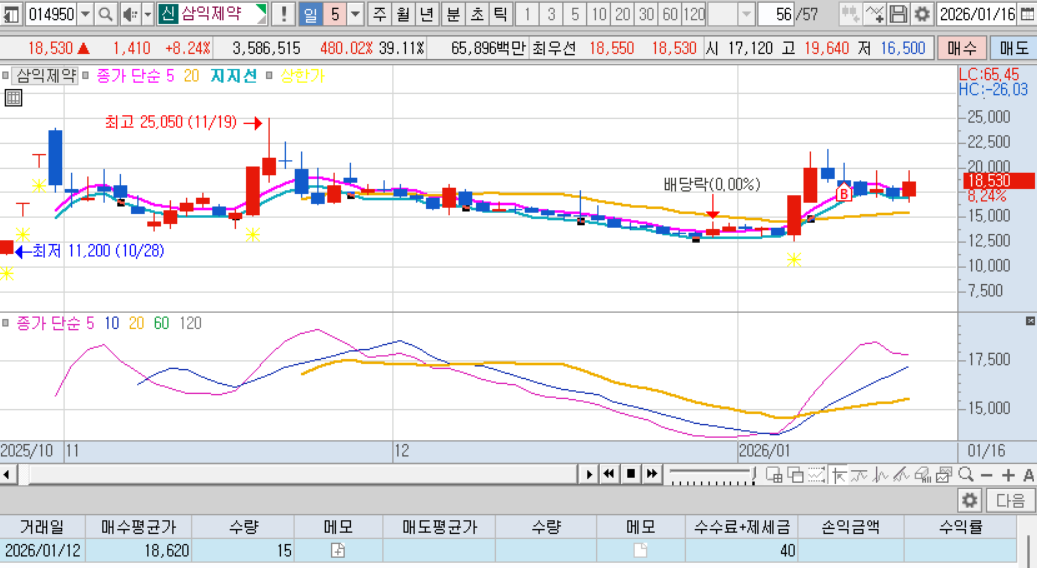Screen dimensions: 1037x568
Task: Click the eraser tool icon
Action: point(923,475)
